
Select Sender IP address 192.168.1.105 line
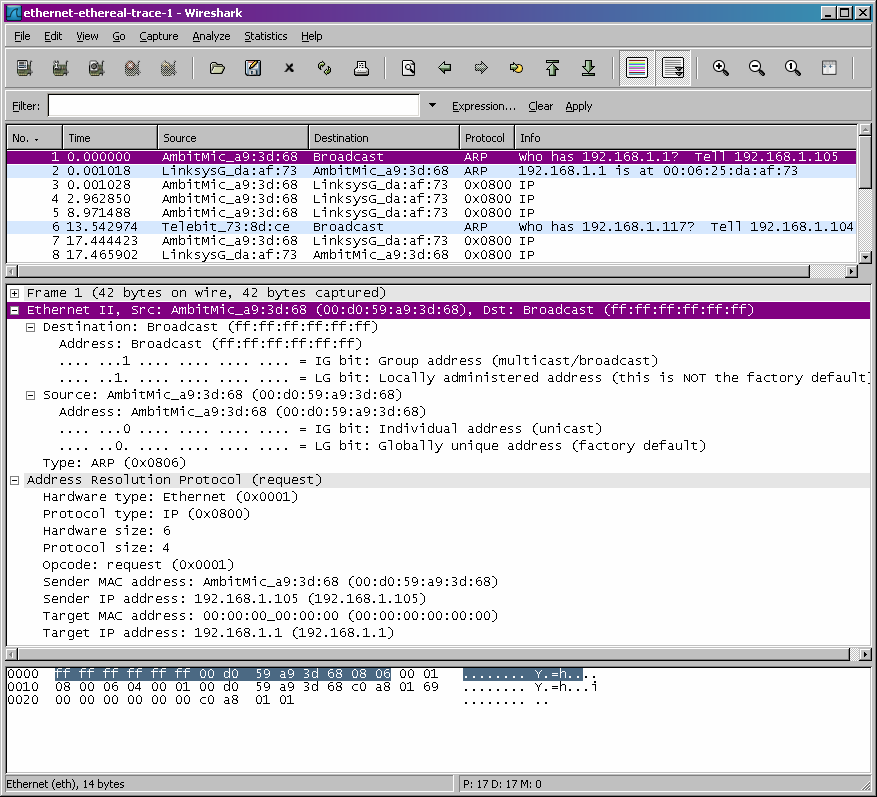click(x=234, y=599)
